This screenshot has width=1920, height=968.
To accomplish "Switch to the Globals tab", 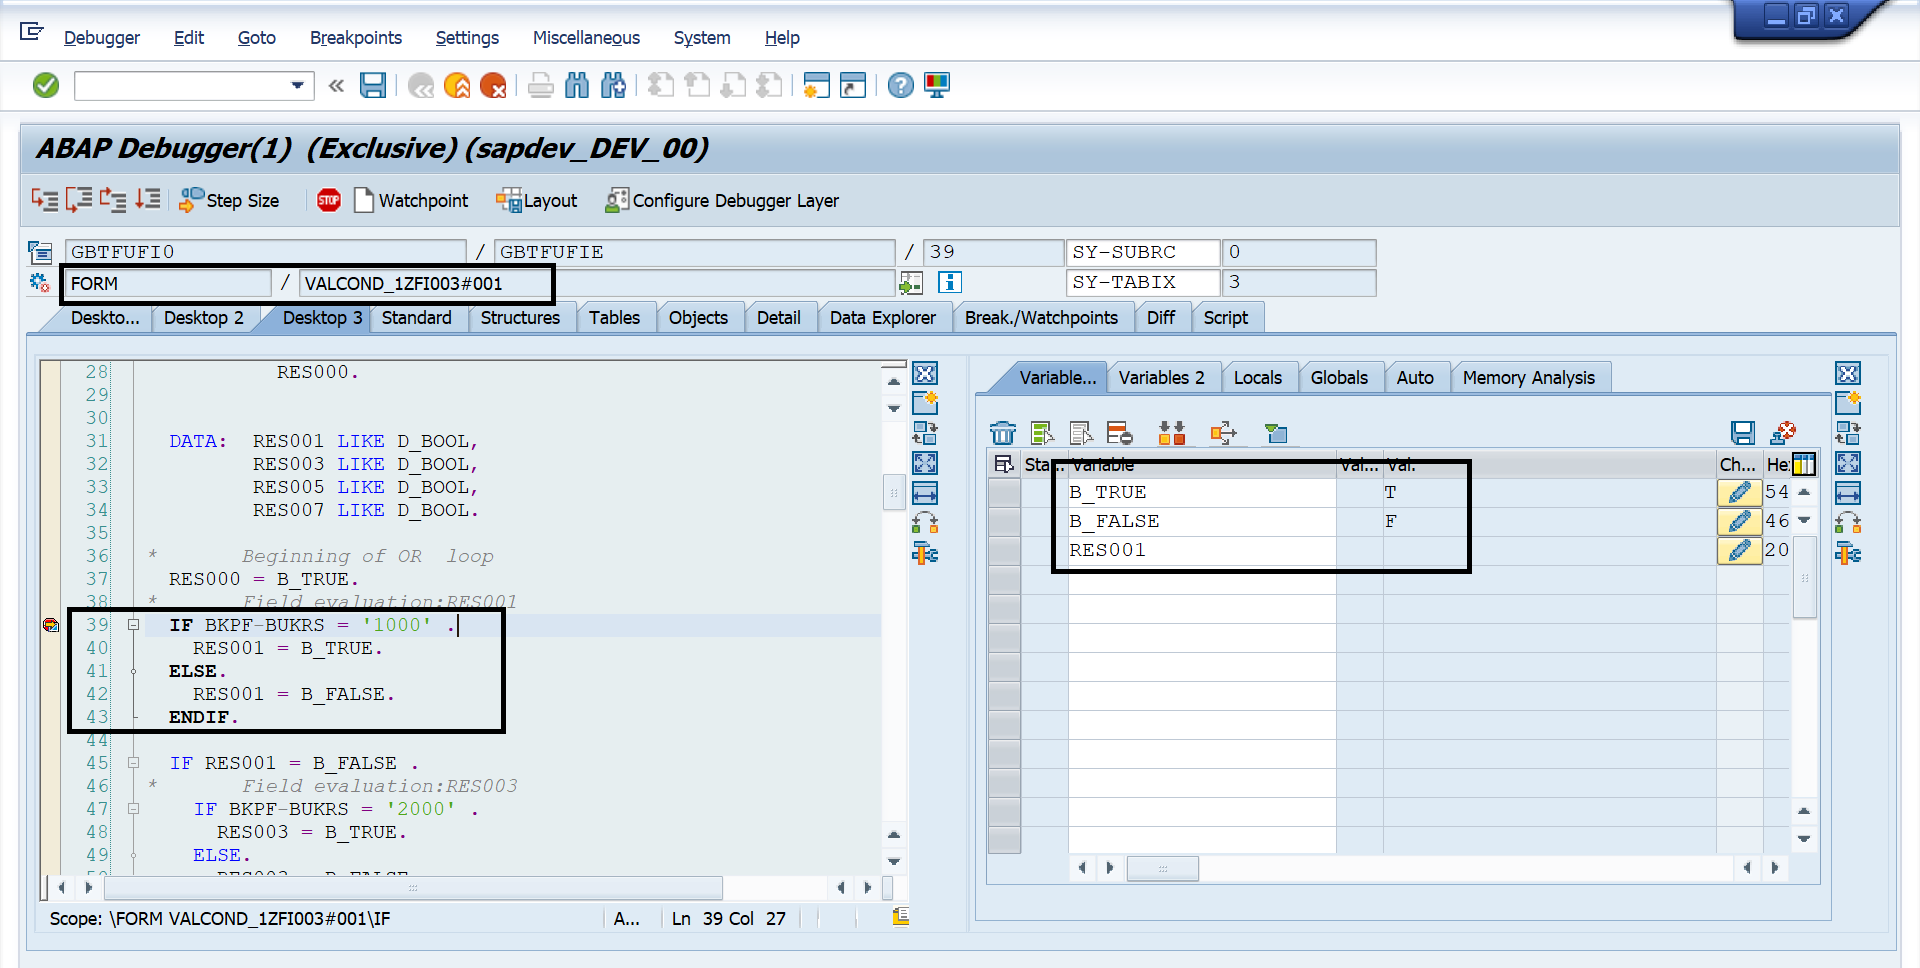I will coord(1340,377).
